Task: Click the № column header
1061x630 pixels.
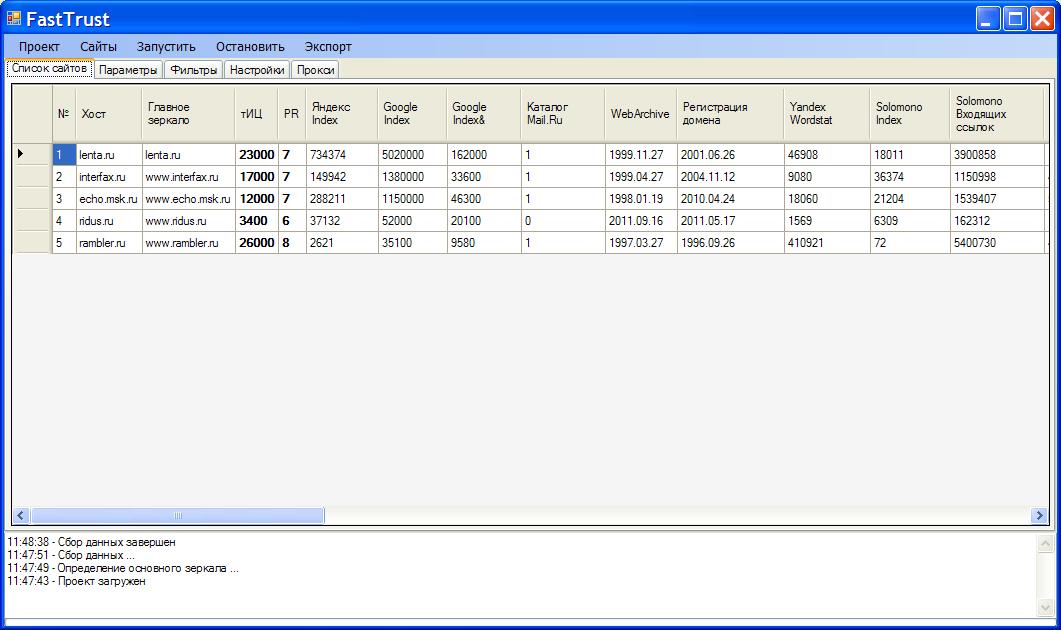Action: [64, 114]
